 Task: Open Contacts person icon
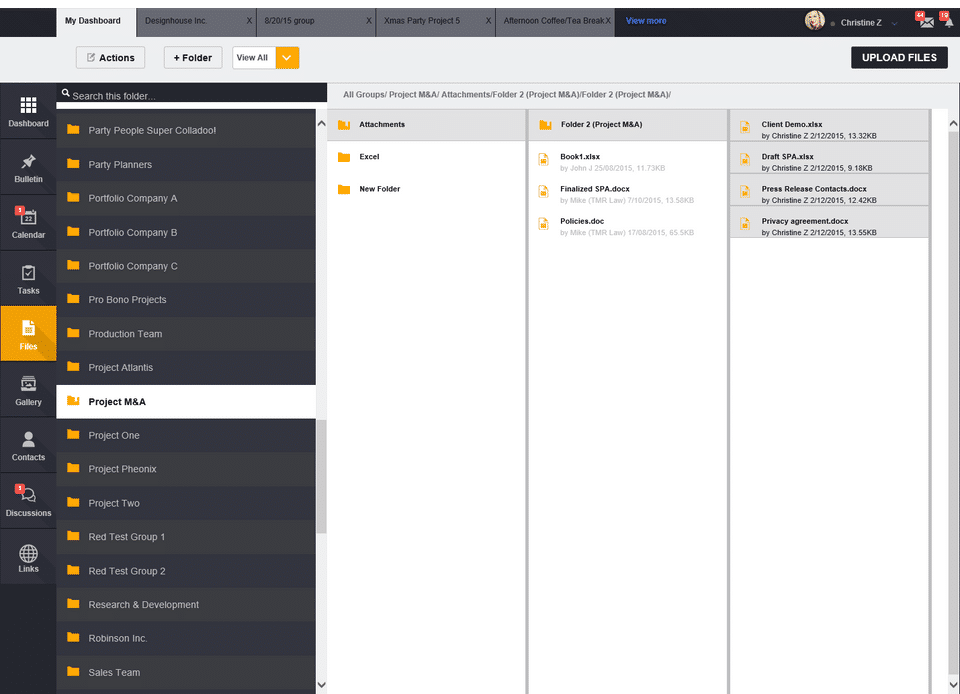[28, 439]
